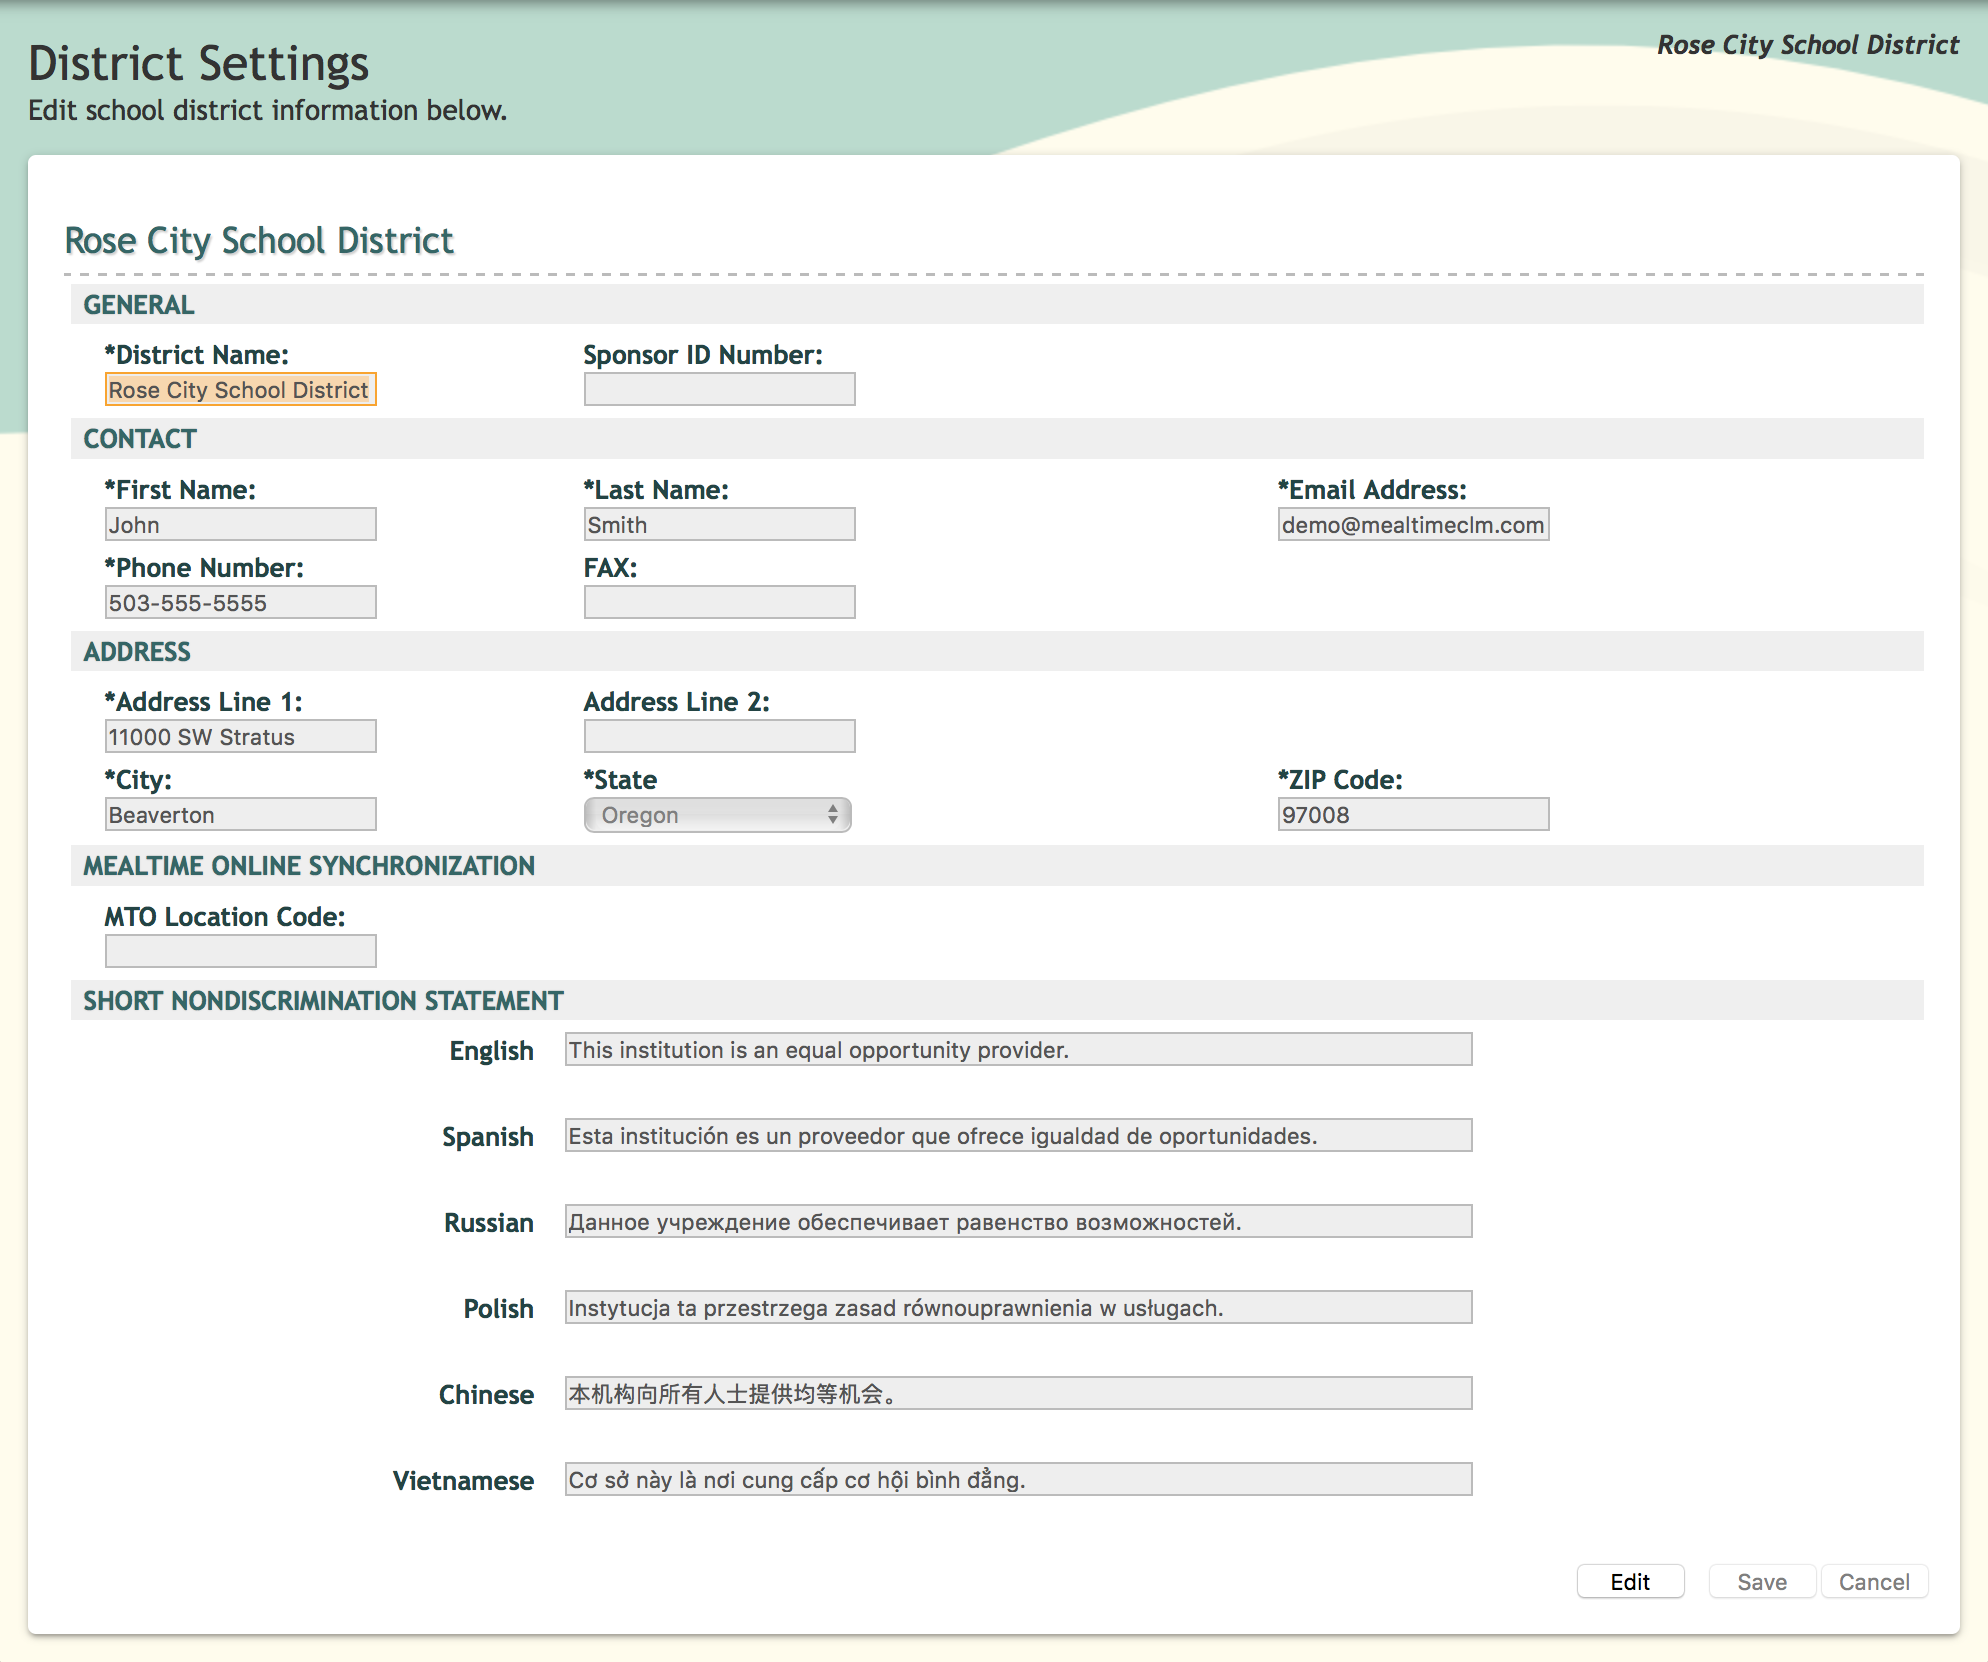
Task: Click the Chinese statement text field
Action: click(1018, 1393)
